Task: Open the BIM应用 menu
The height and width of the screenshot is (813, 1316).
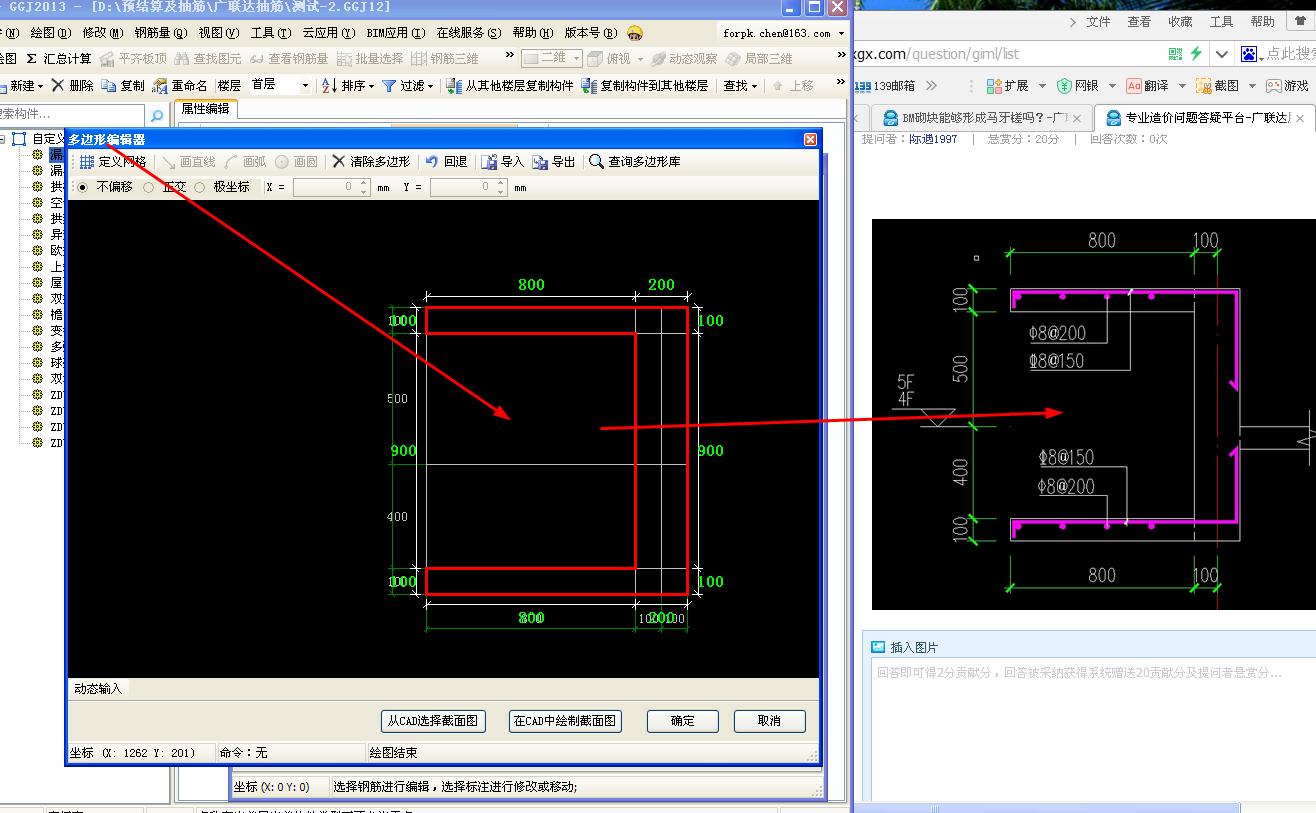Action: pos(396,33)
